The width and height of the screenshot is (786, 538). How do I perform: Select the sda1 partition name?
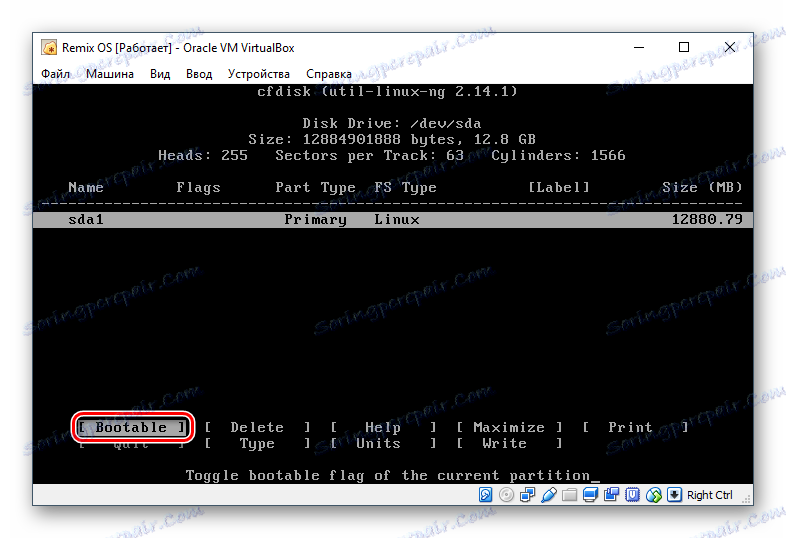click(x=86, y=220)
